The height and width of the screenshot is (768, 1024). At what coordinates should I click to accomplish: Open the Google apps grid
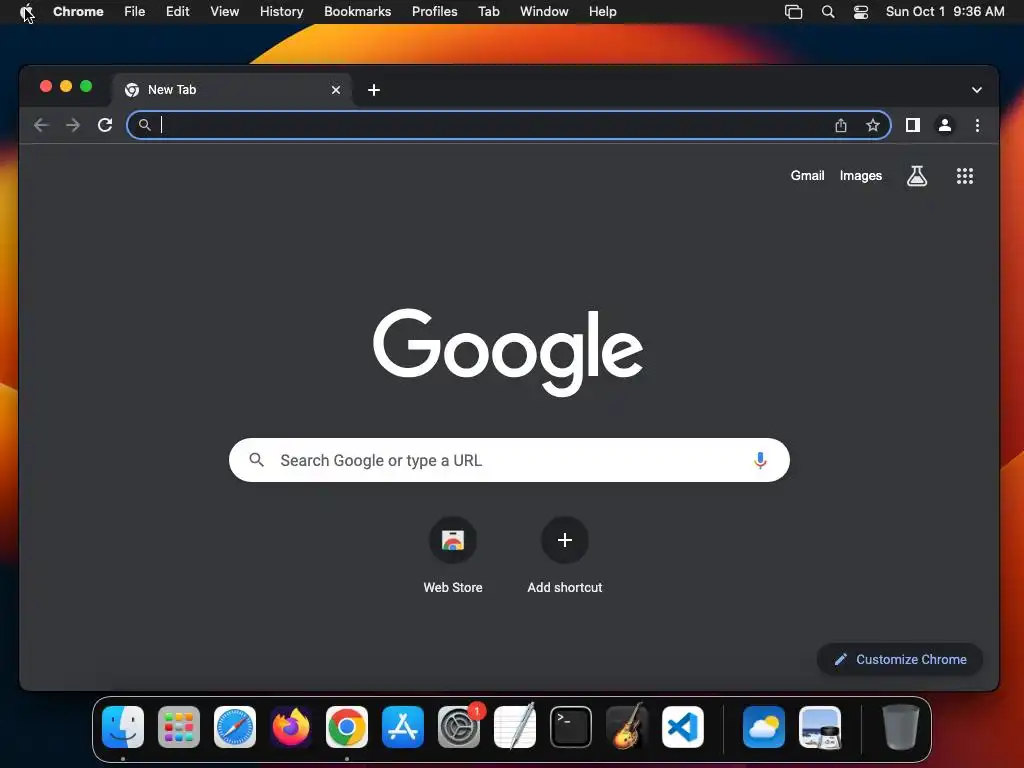pyautogui.click(x=965, y=176)
